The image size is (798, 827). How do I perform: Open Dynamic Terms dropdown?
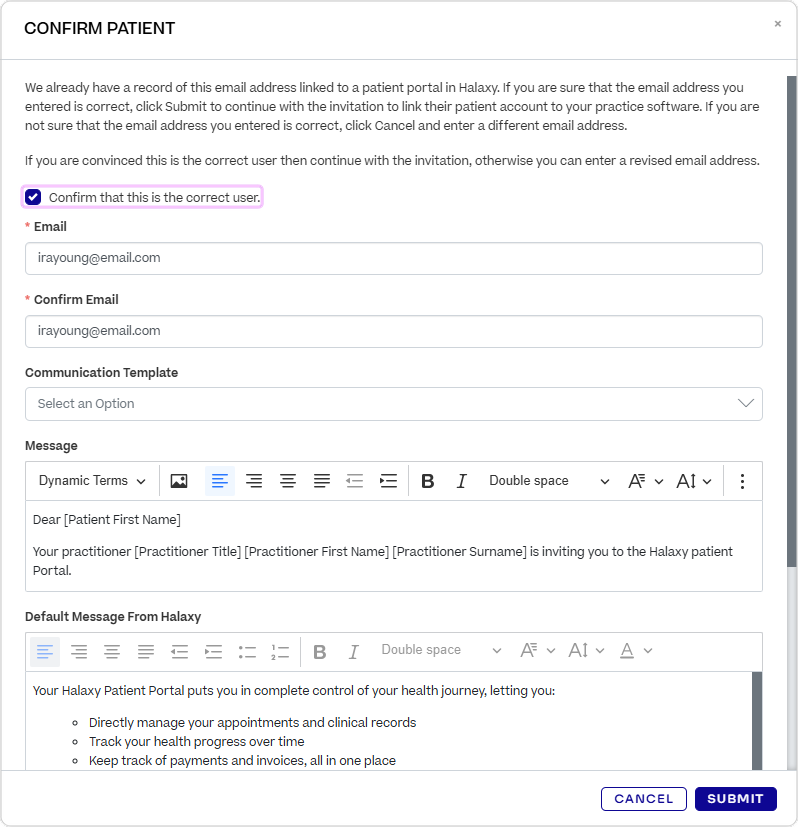(x=92, y=481)
